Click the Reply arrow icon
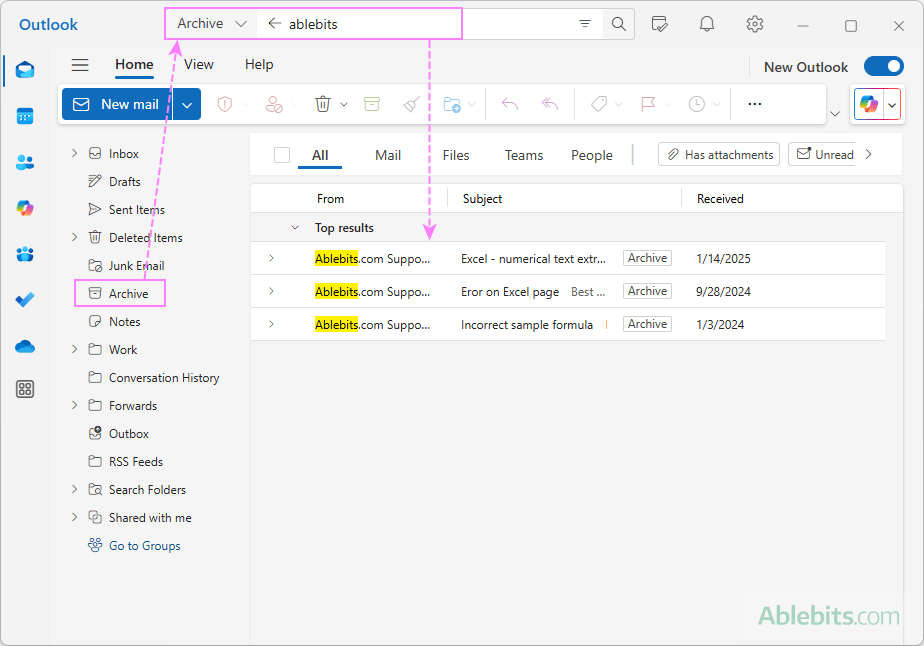Viewport: 924px width, 646px height. [x=510, y=104]
